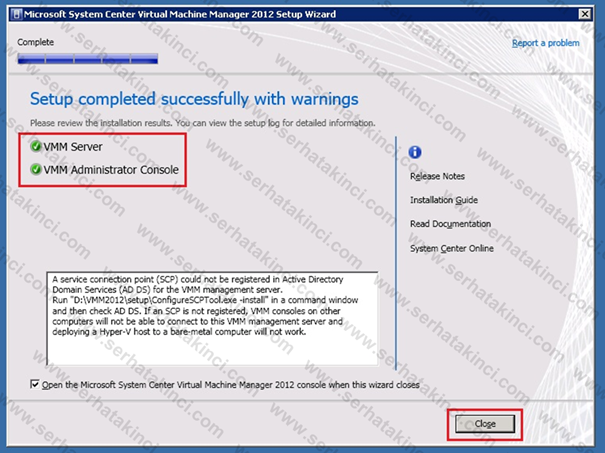605x453 pixels.
Task: Click the Please review the installation results text
Action: pos(203,123)
